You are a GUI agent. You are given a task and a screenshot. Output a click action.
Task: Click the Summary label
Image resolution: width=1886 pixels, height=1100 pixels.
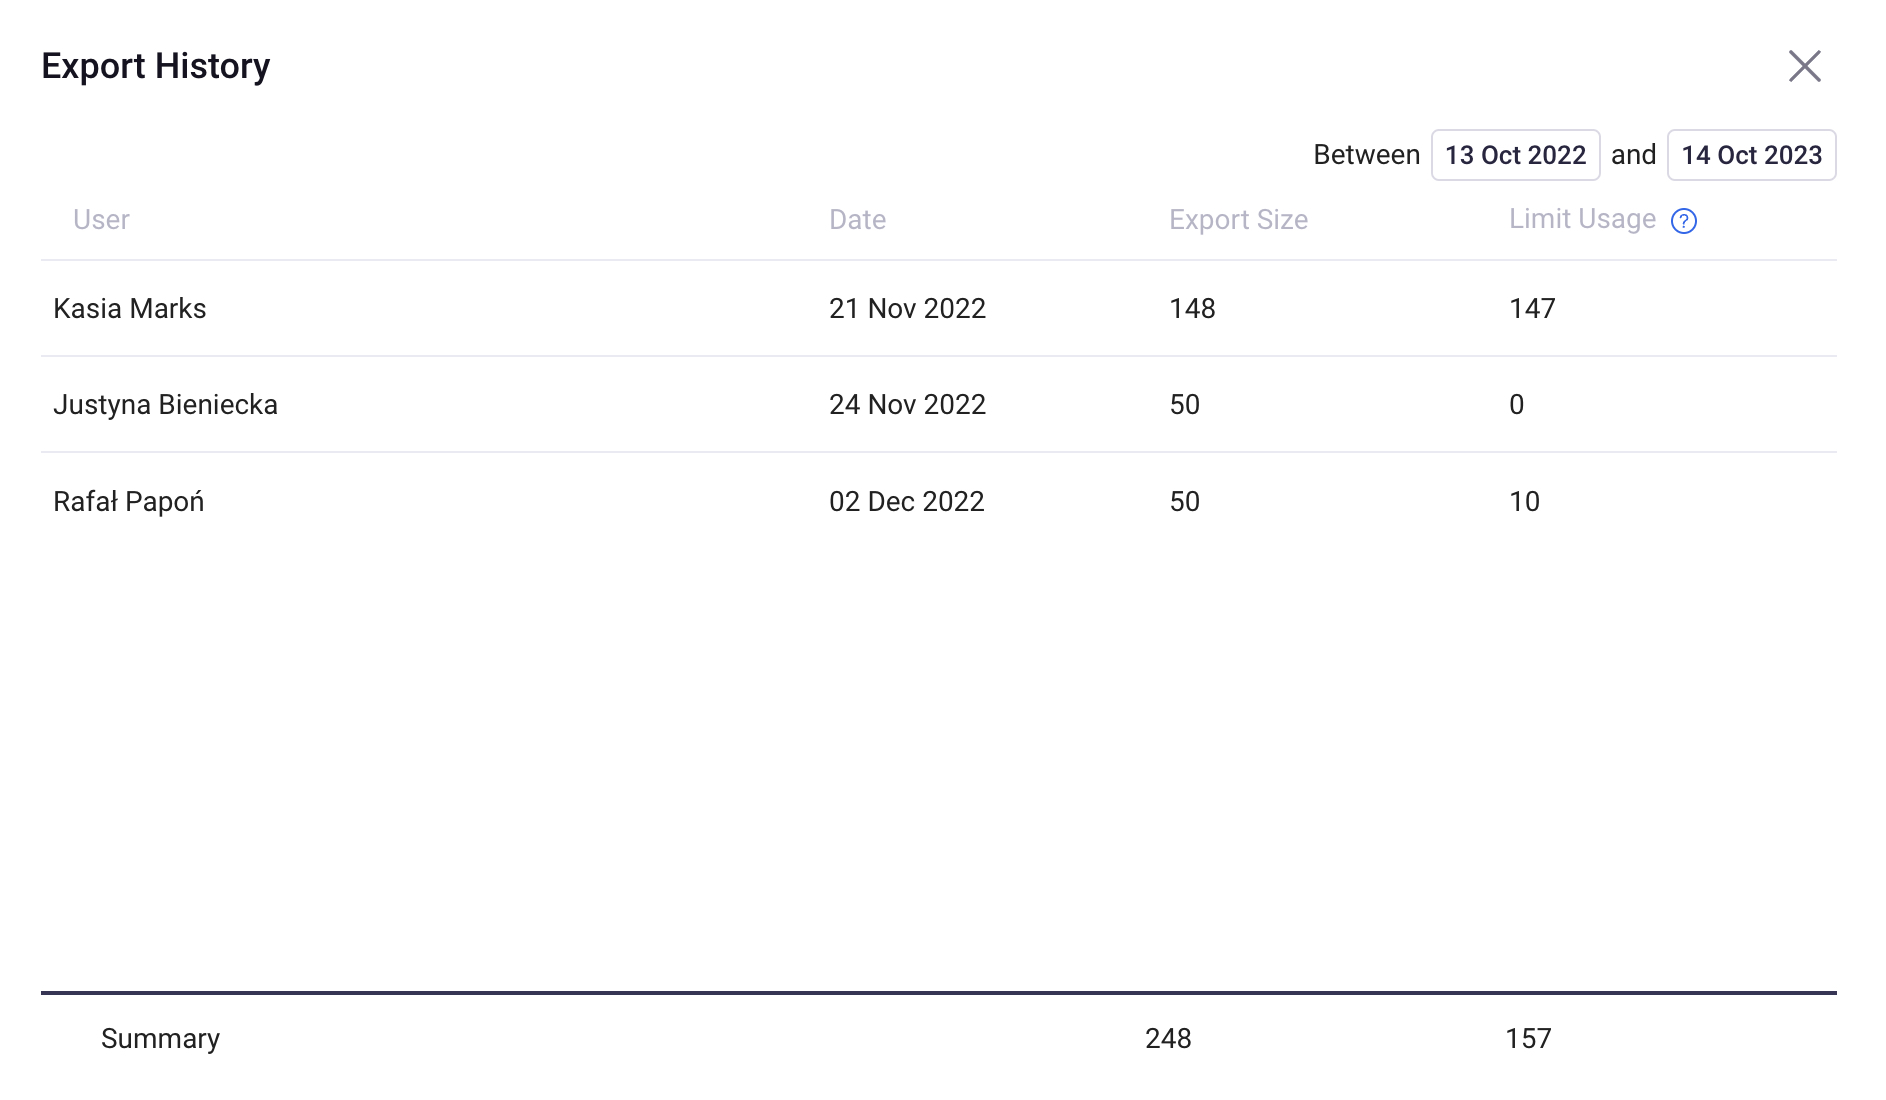coord(160,1038)
